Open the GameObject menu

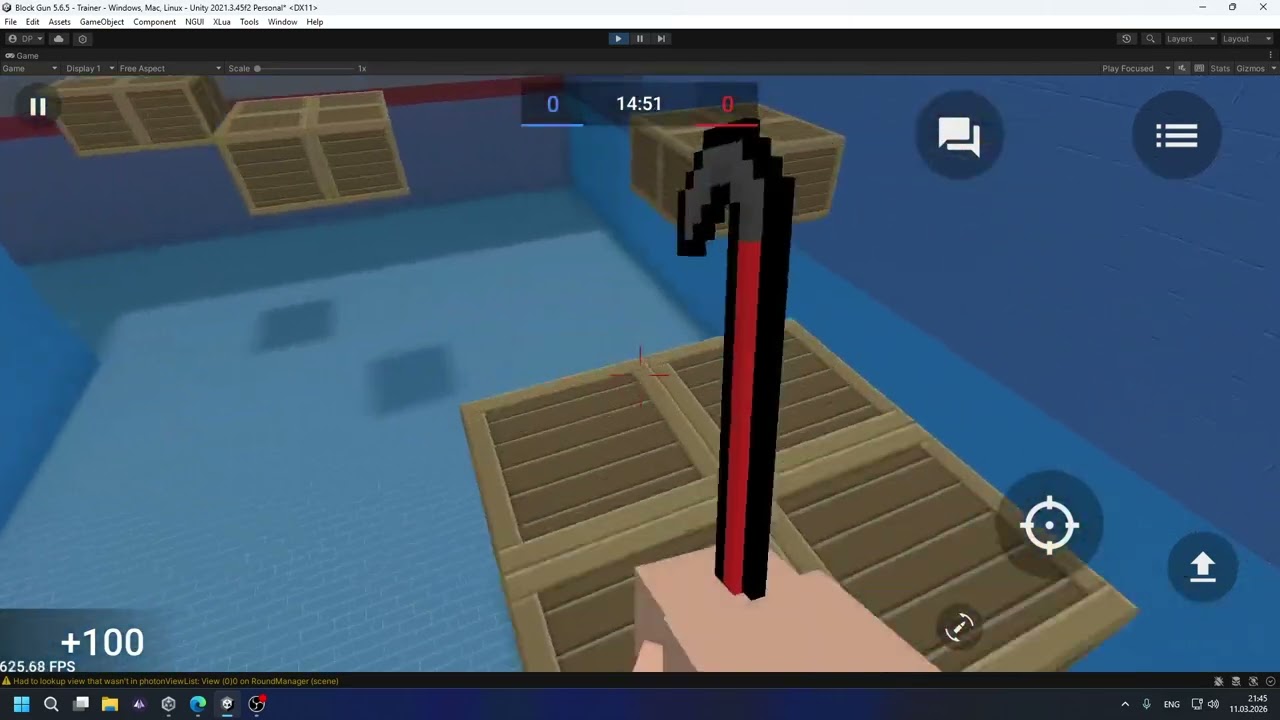(x=102, y=22)
